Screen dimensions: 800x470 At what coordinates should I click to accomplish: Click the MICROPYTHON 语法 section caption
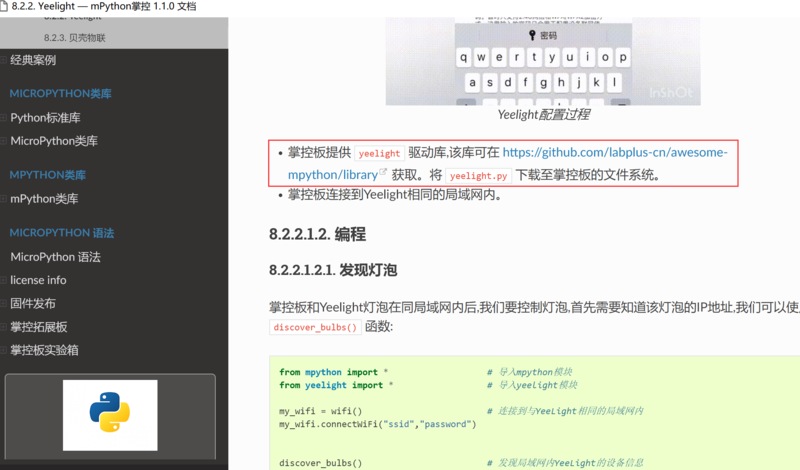(62, 233)
